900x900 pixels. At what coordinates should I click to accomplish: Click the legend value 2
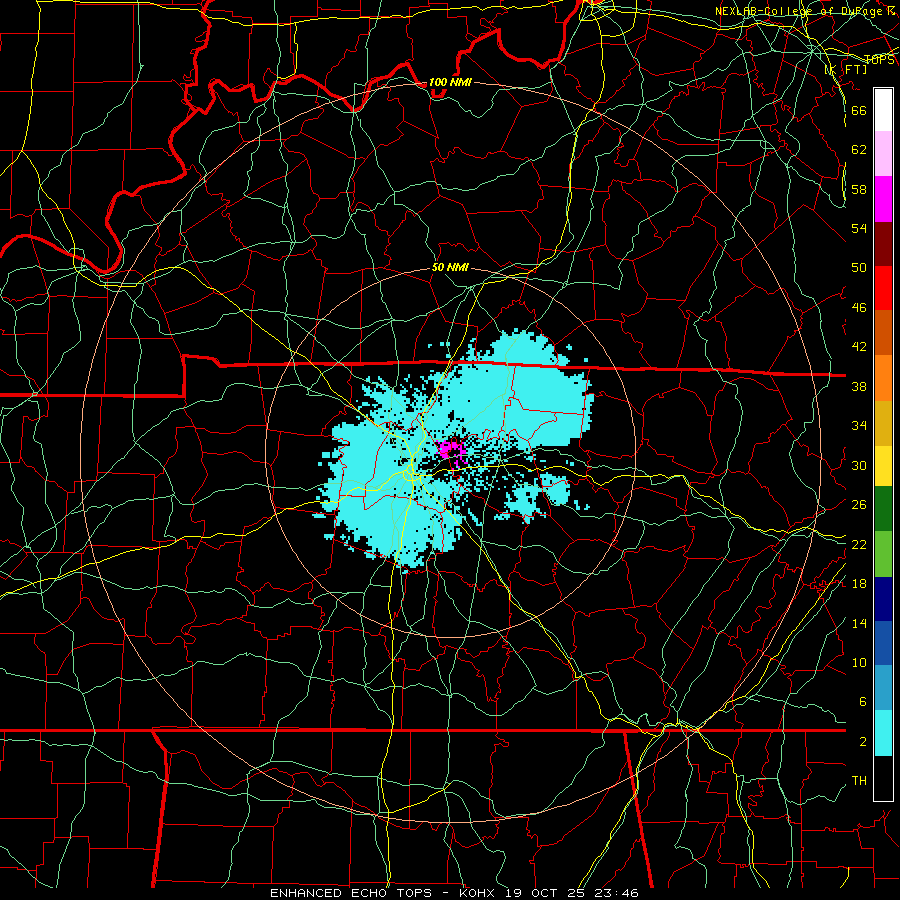tap(862, 742)
